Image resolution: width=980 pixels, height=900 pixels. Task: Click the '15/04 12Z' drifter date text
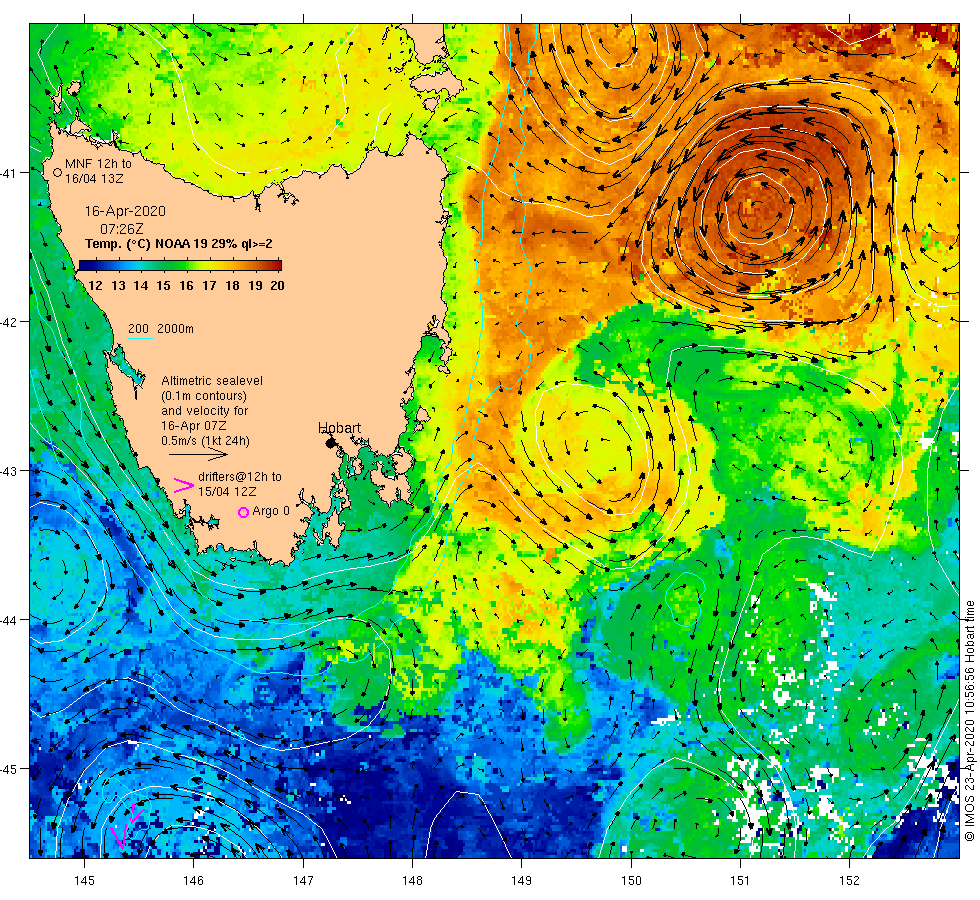pos(227,492)
